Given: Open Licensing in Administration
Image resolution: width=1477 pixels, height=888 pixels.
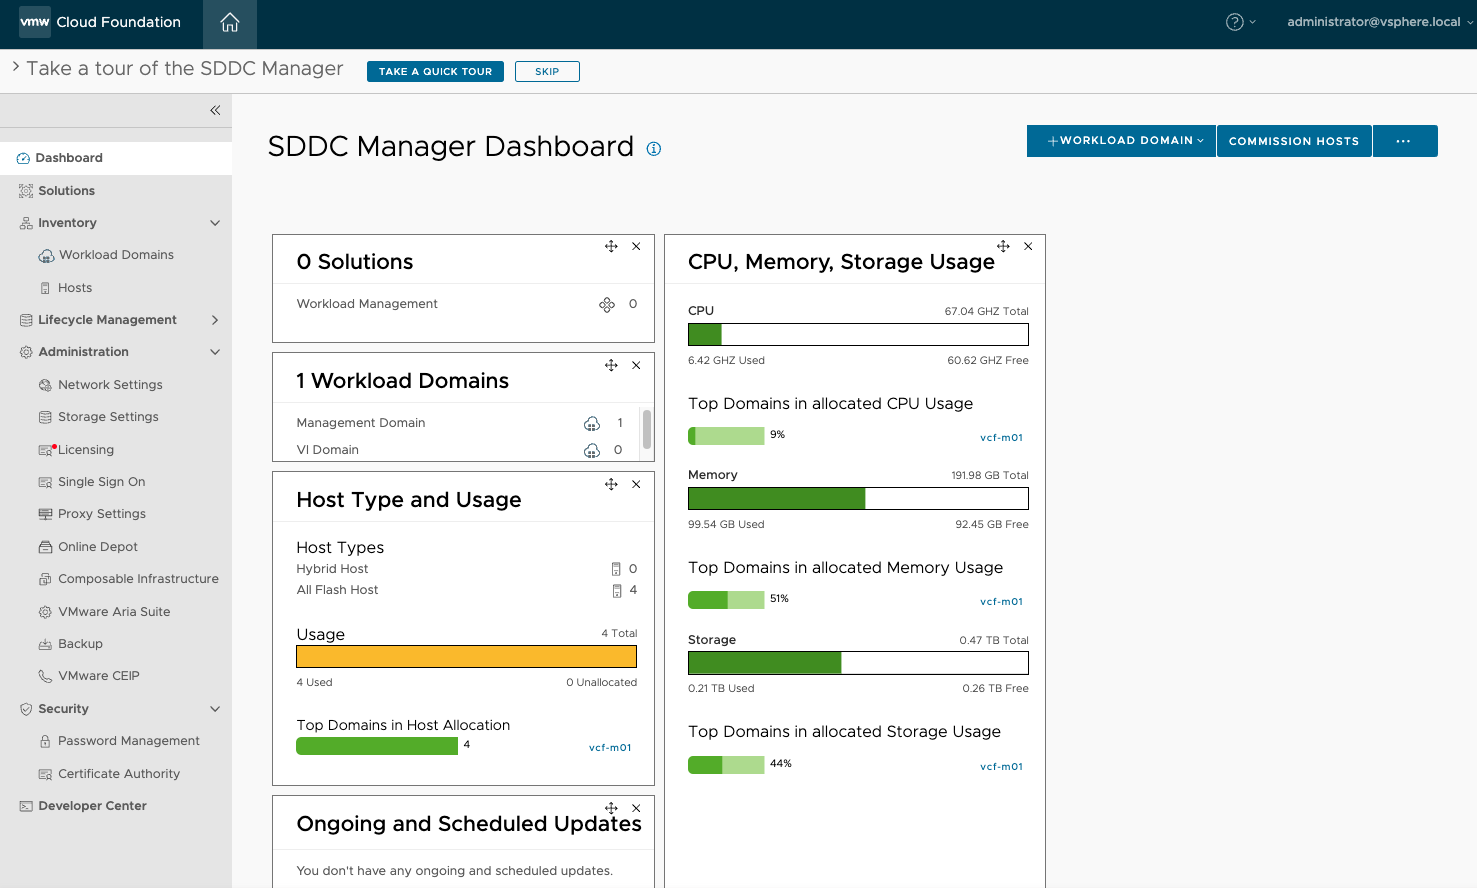Looking at the screenshot, I should 86,450.
